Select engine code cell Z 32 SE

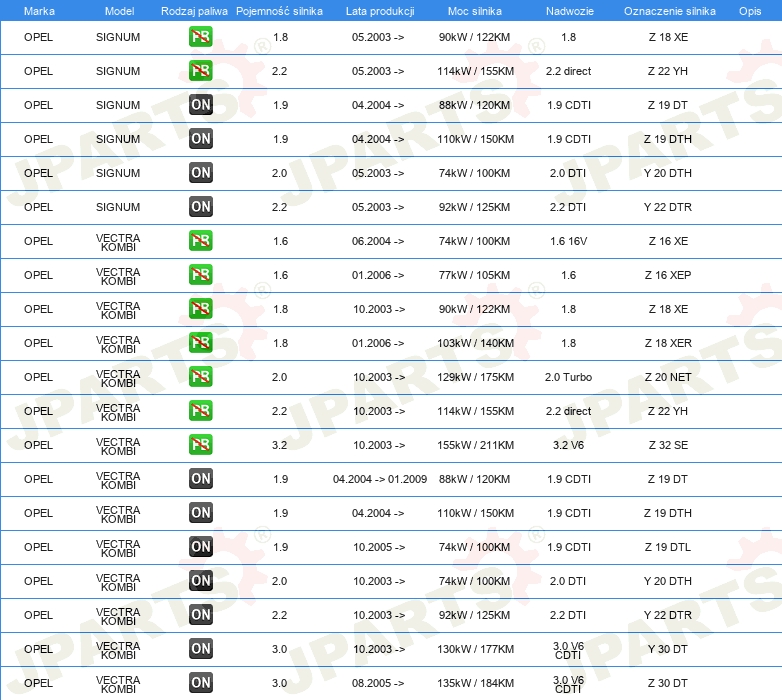668,445
